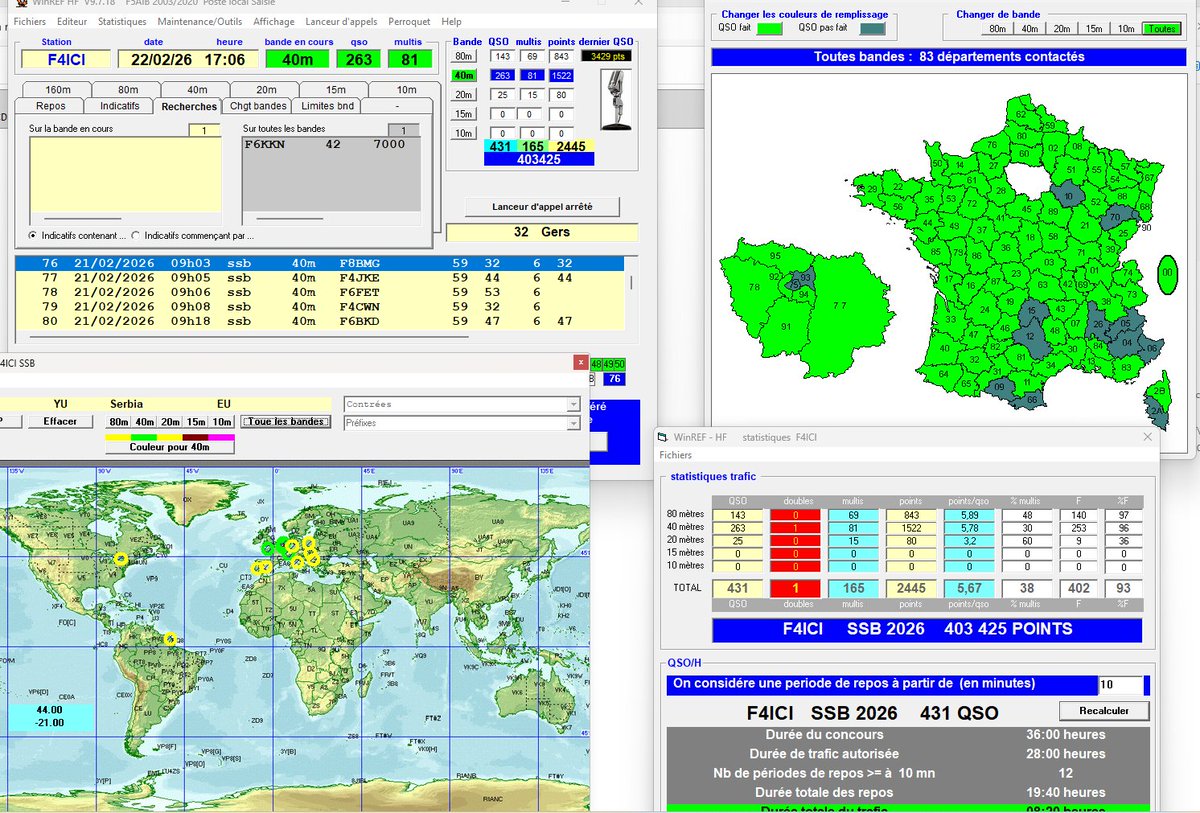Click the green 40m button in the Bande panel

[463, 75]
